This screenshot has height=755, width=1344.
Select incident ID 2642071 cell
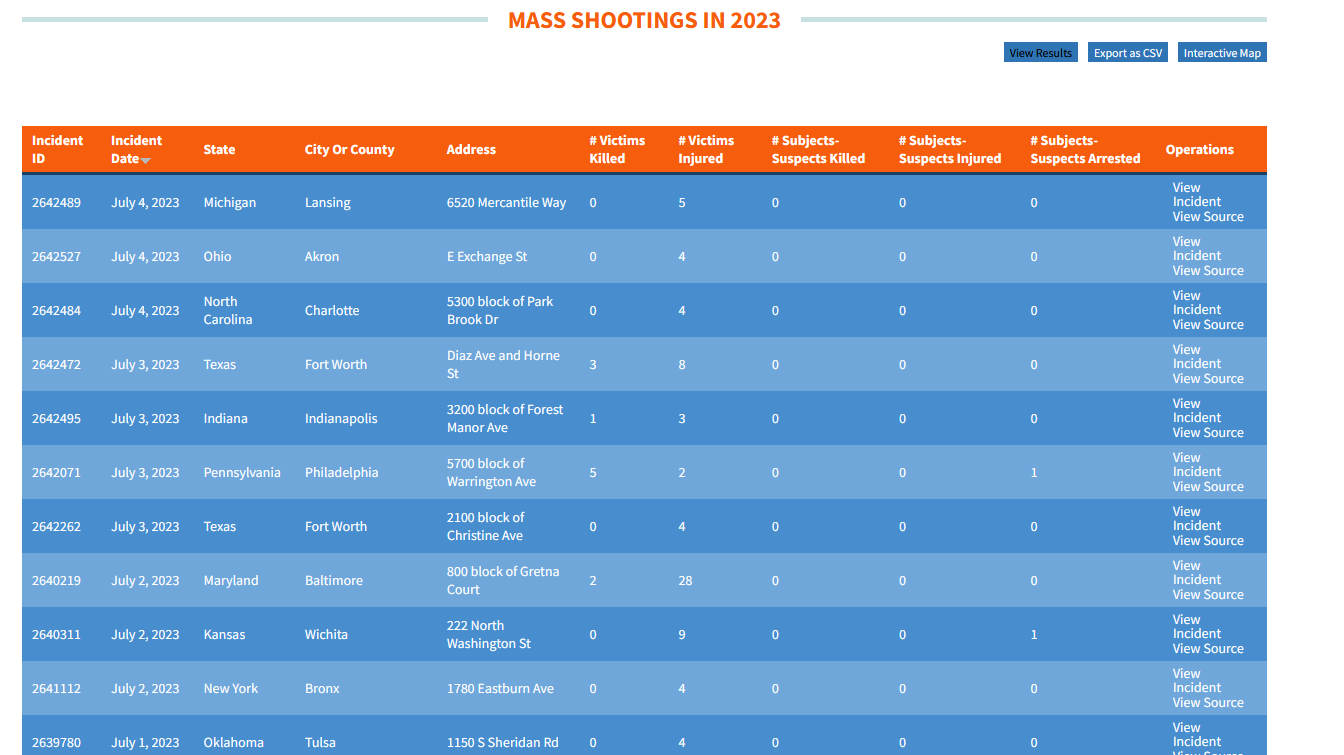(56, 473)
